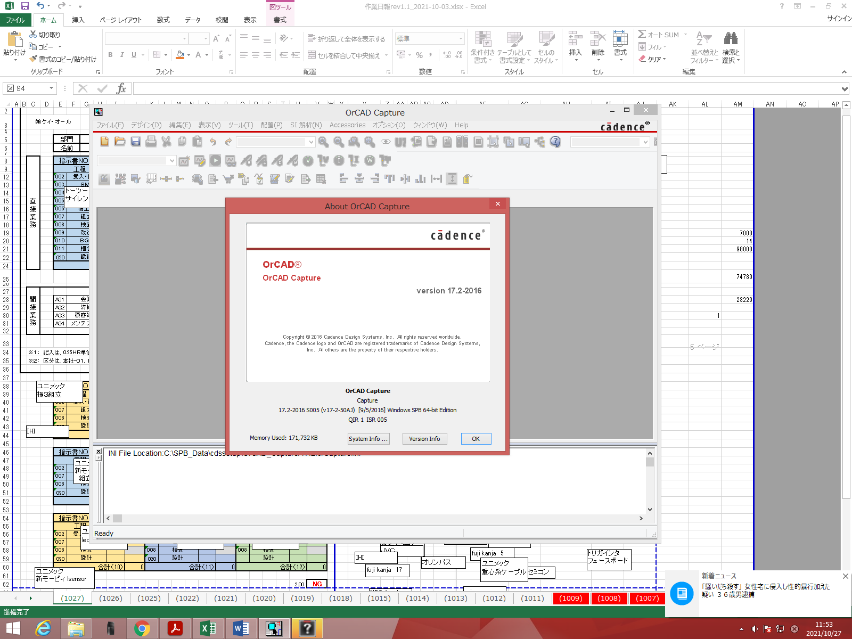Toggle Underline in Excel ribbon
852x639 pixels.
coord(134,55)
